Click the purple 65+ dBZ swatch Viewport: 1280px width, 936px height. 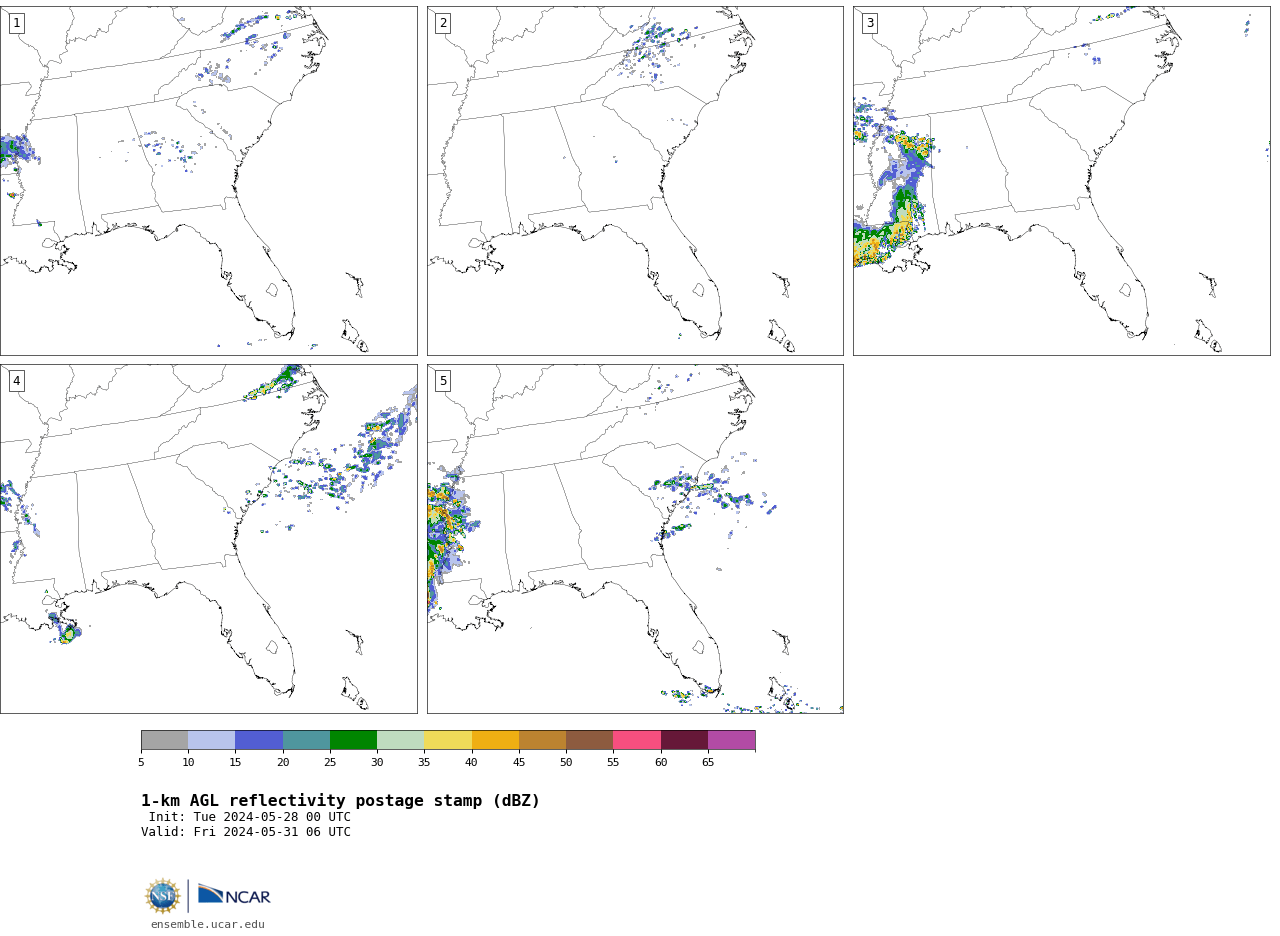coord(731,740)
